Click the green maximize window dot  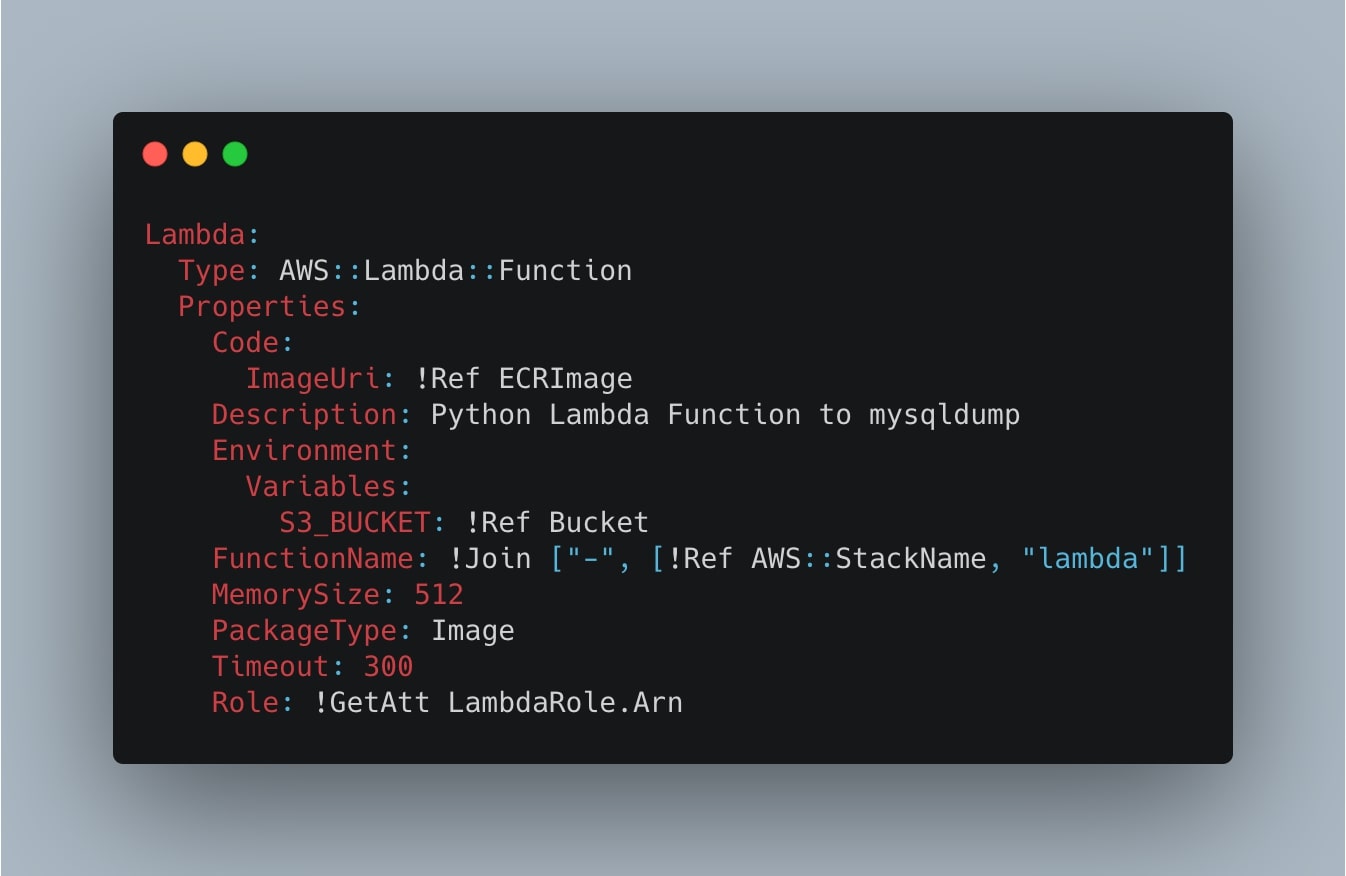pos(235,154)
